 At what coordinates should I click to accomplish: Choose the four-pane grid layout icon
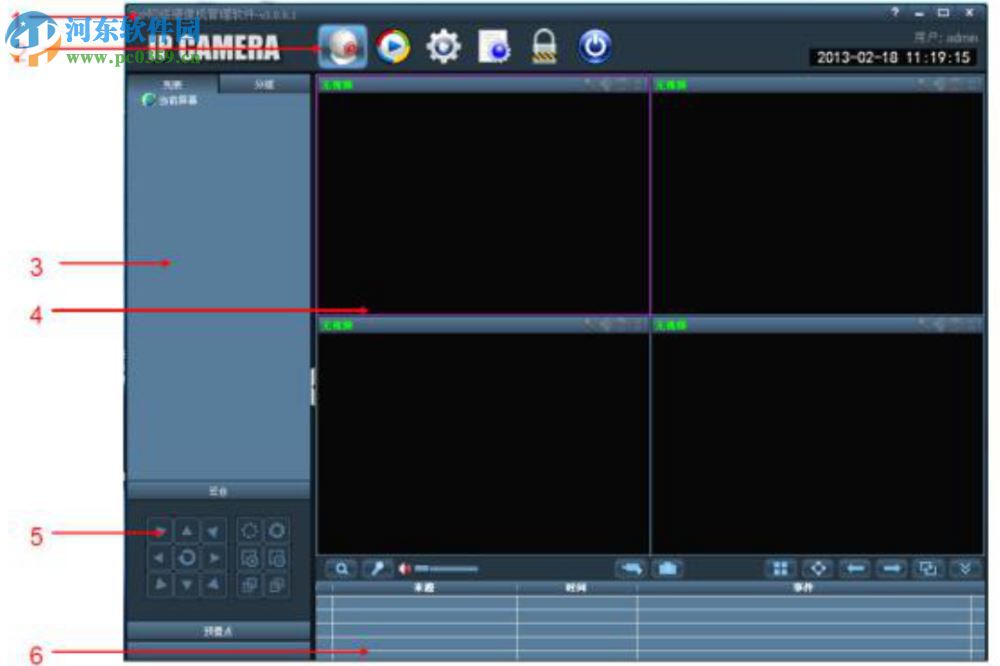(x=781, y=568)
